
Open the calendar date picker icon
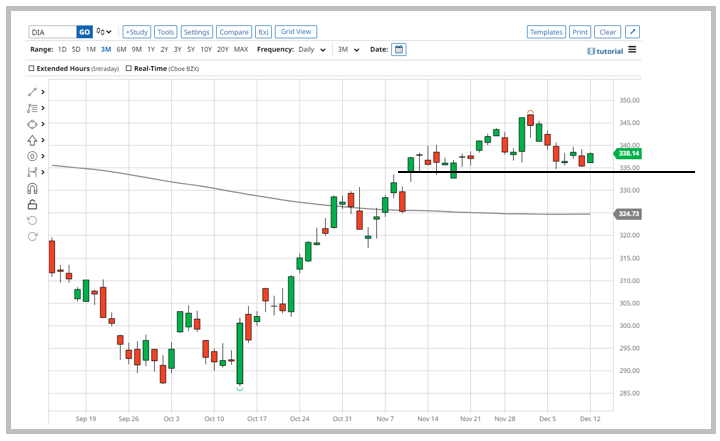point(399,49)
